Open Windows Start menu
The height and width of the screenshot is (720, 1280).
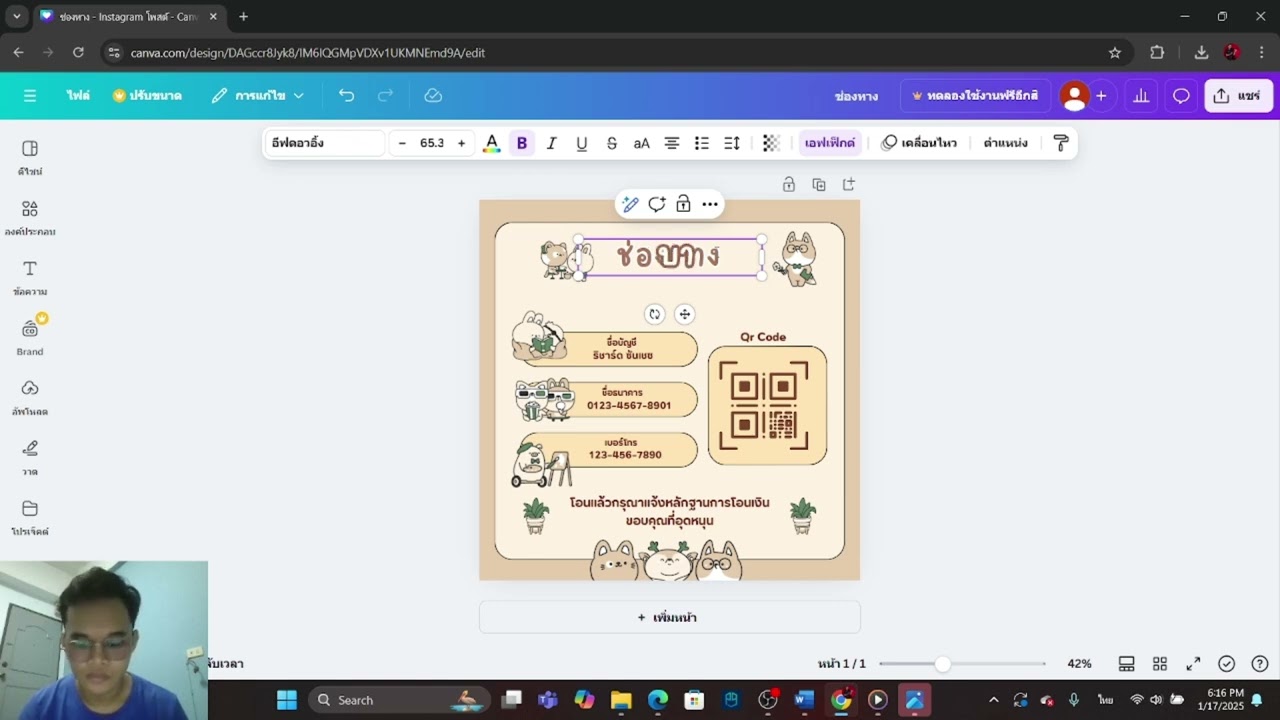287,700
